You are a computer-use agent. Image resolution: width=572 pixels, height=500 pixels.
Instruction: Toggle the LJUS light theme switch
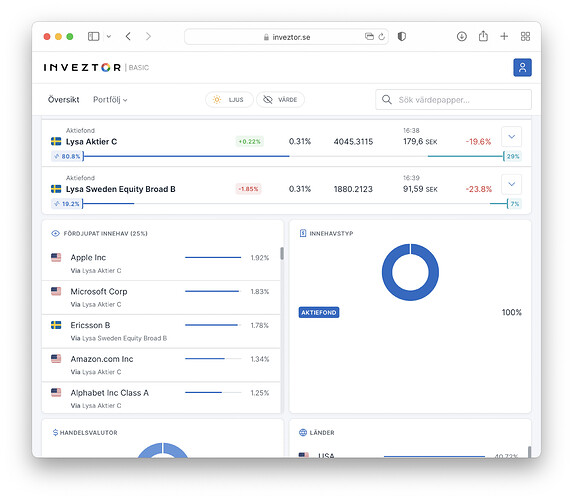(x=229, y=100)
